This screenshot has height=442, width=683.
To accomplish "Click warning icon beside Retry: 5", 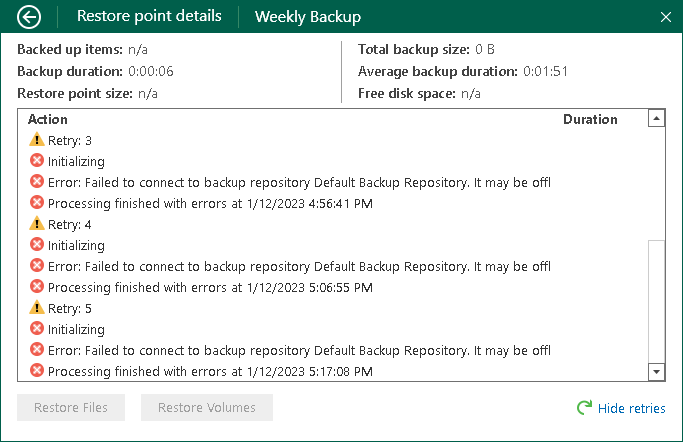I will 37,309.
